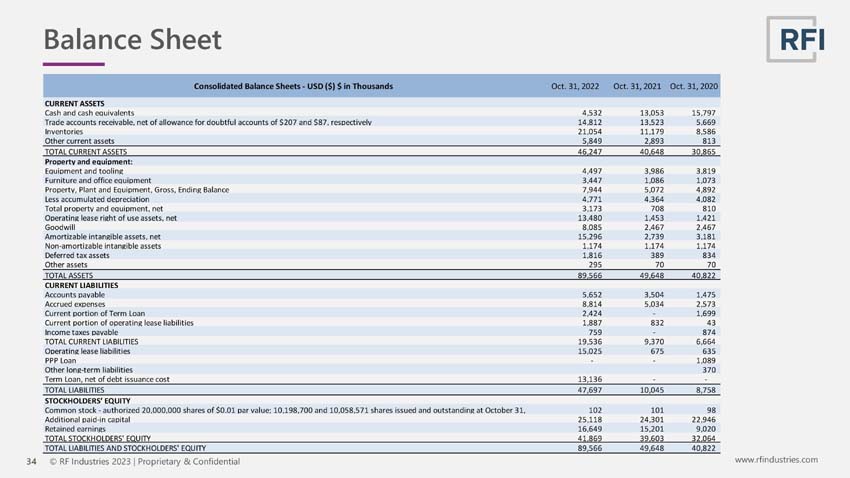Click the slide page number 34

31,462
